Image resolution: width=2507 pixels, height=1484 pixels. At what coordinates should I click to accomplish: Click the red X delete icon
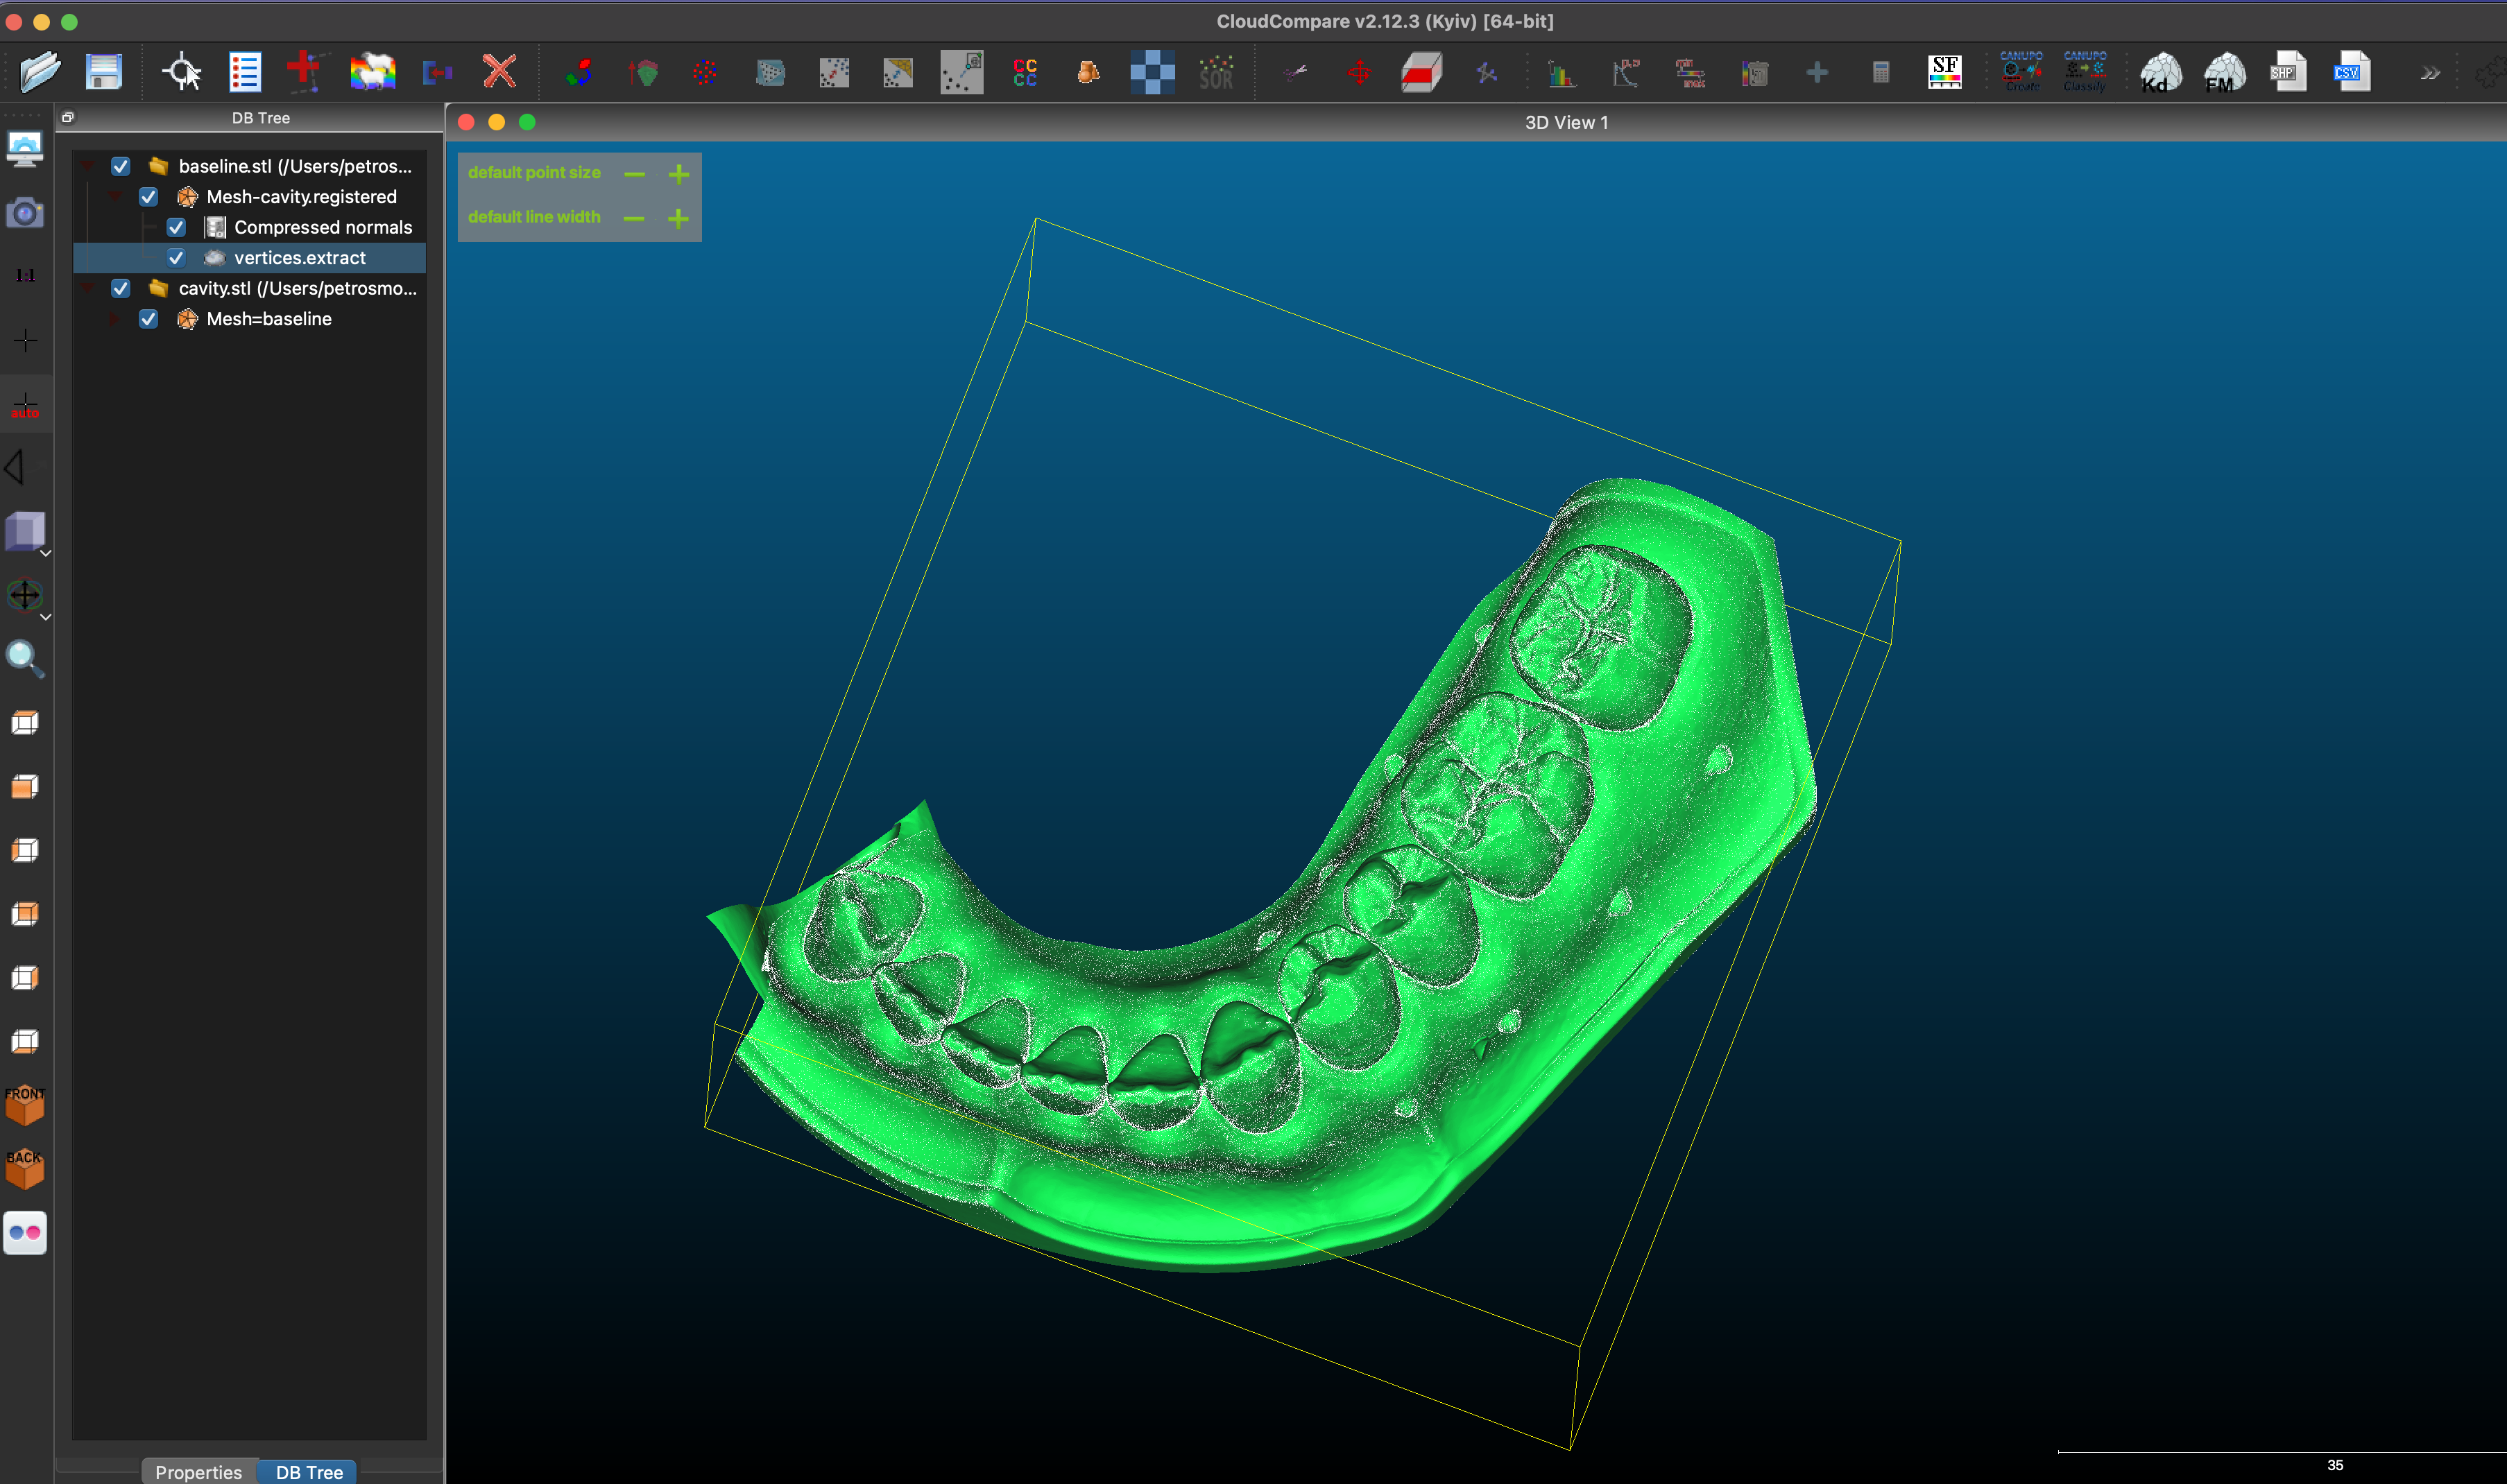499,72
